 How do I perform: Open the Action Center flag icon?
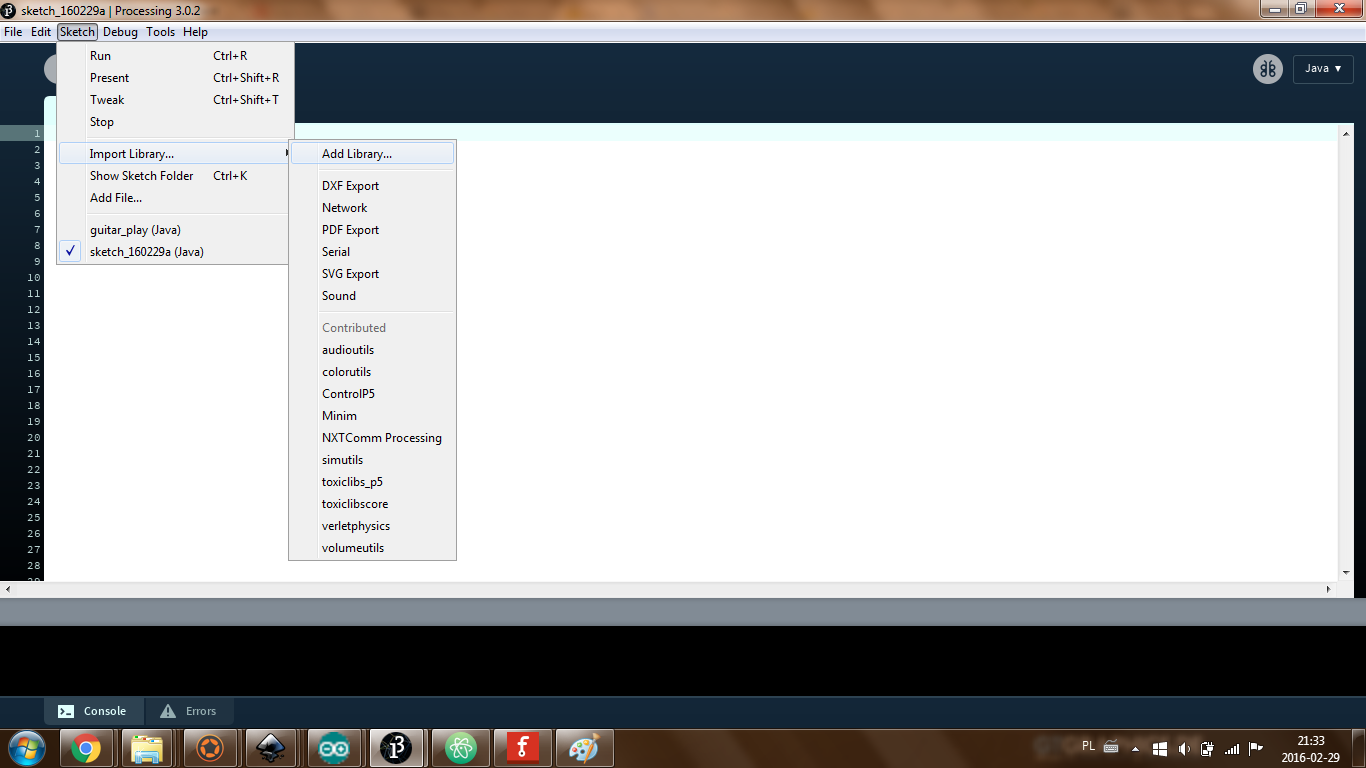[x=1256, y=749]
